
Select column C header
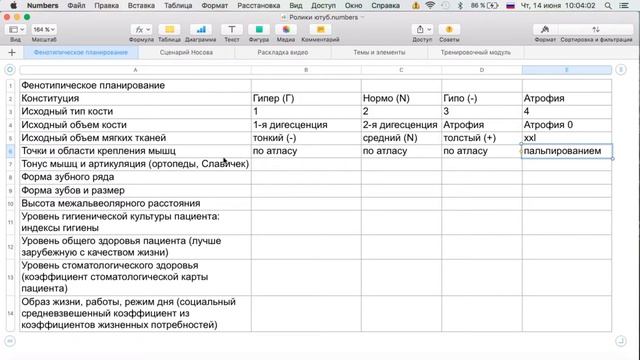(x=401, y=70)
